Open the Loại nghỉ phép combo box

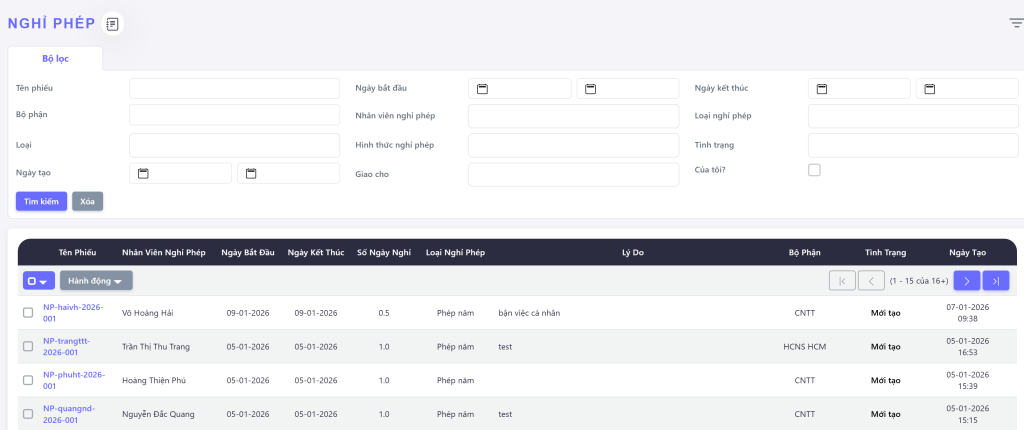click(913, 116)
